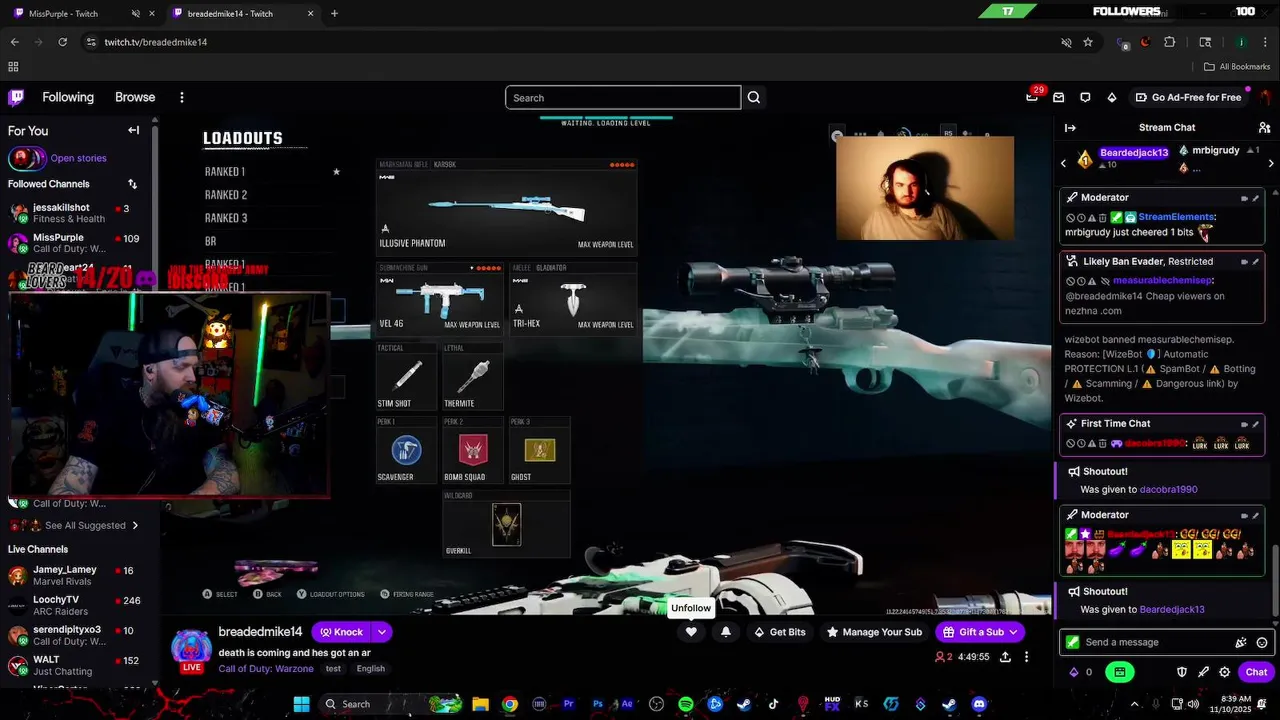
Task: Open Spotify from the taskbar
Action: click(686, 704)
